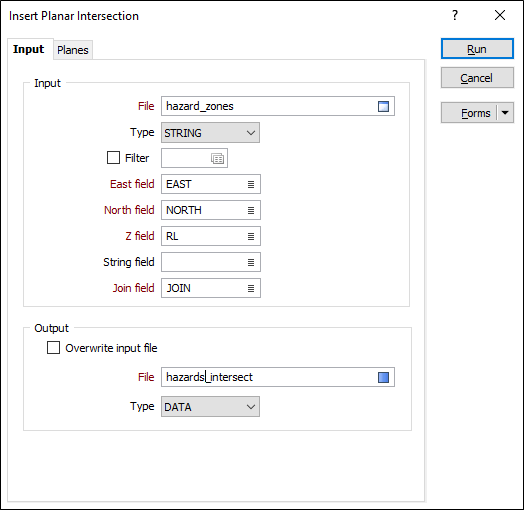524x510 pixels.
Task: Open field list icon for Join field
Action: coord(251,288)
